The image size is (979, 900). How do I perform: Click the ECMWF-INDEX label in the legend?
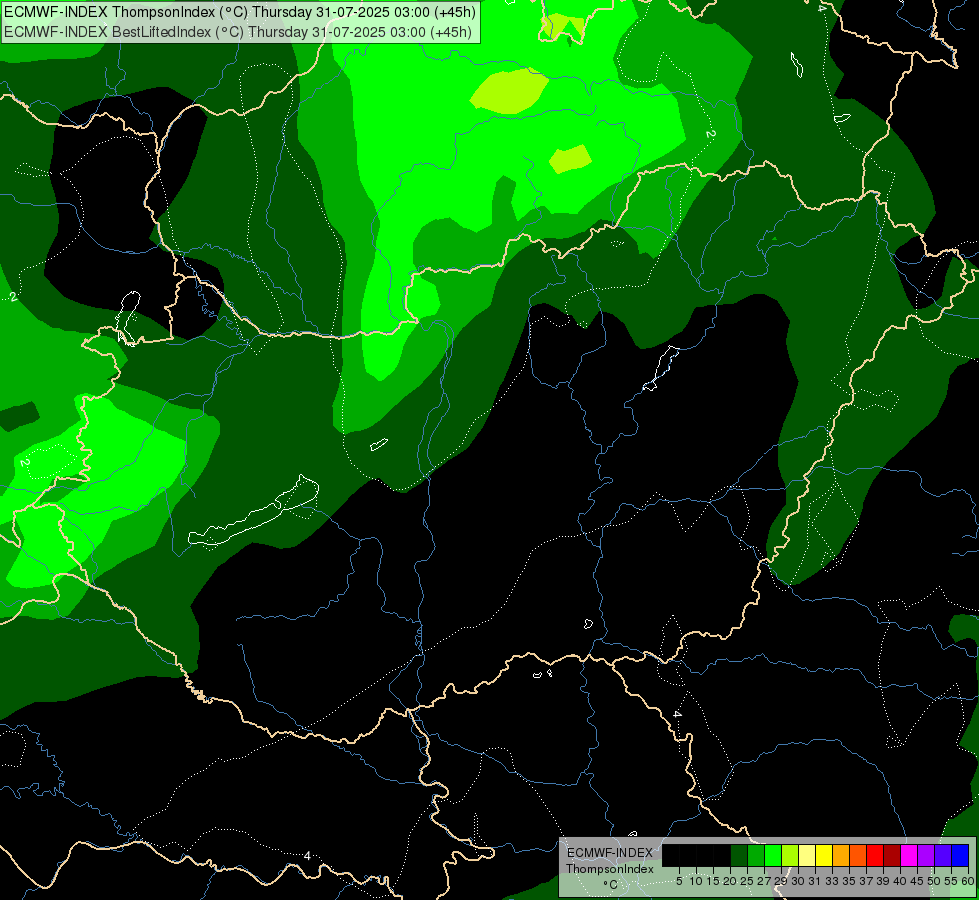click(x=610, y=853)
